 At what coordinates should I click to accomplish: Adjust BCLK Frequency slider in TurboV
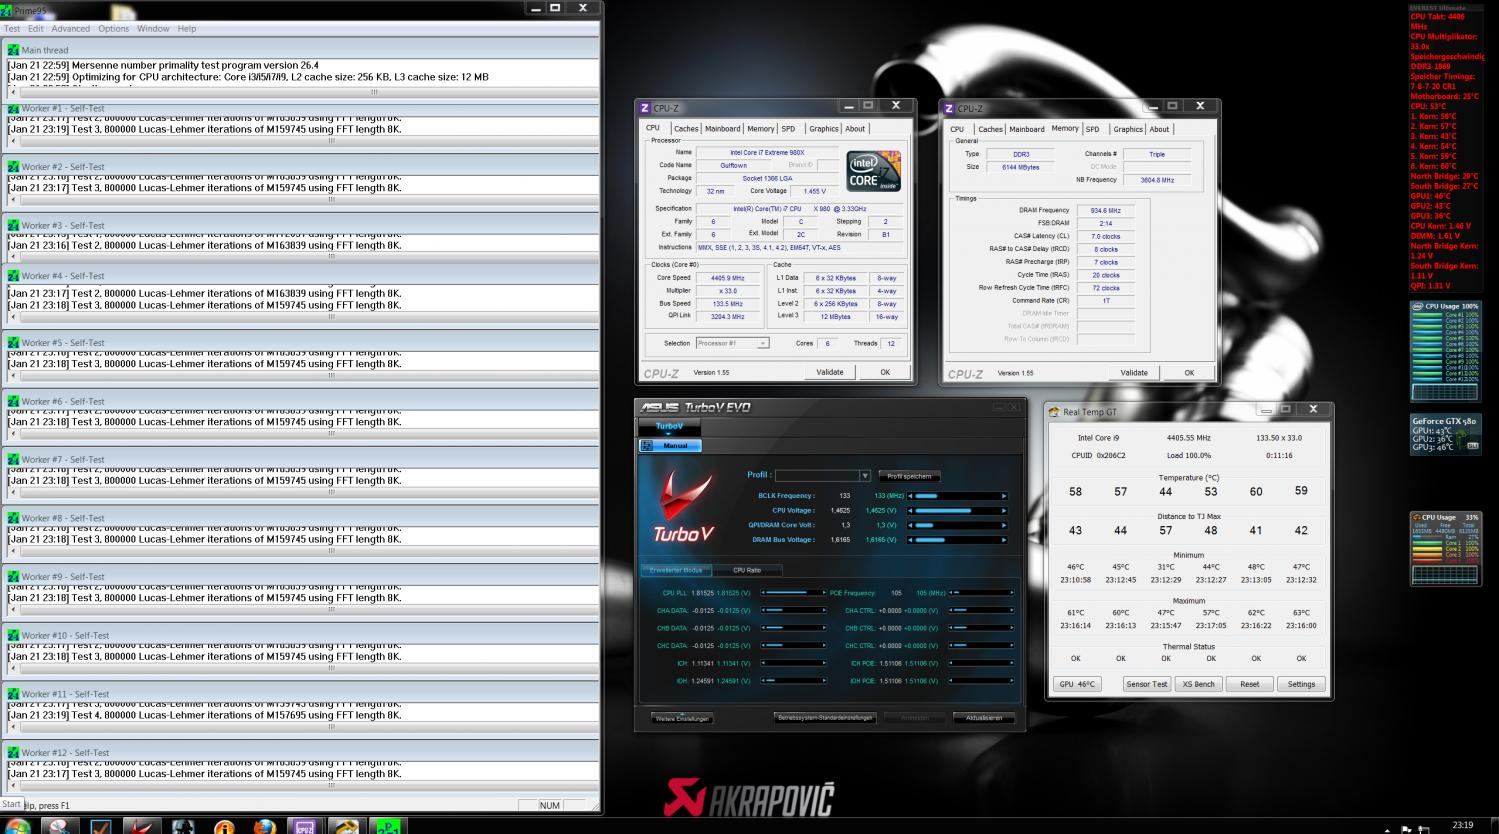coord(958,496)
